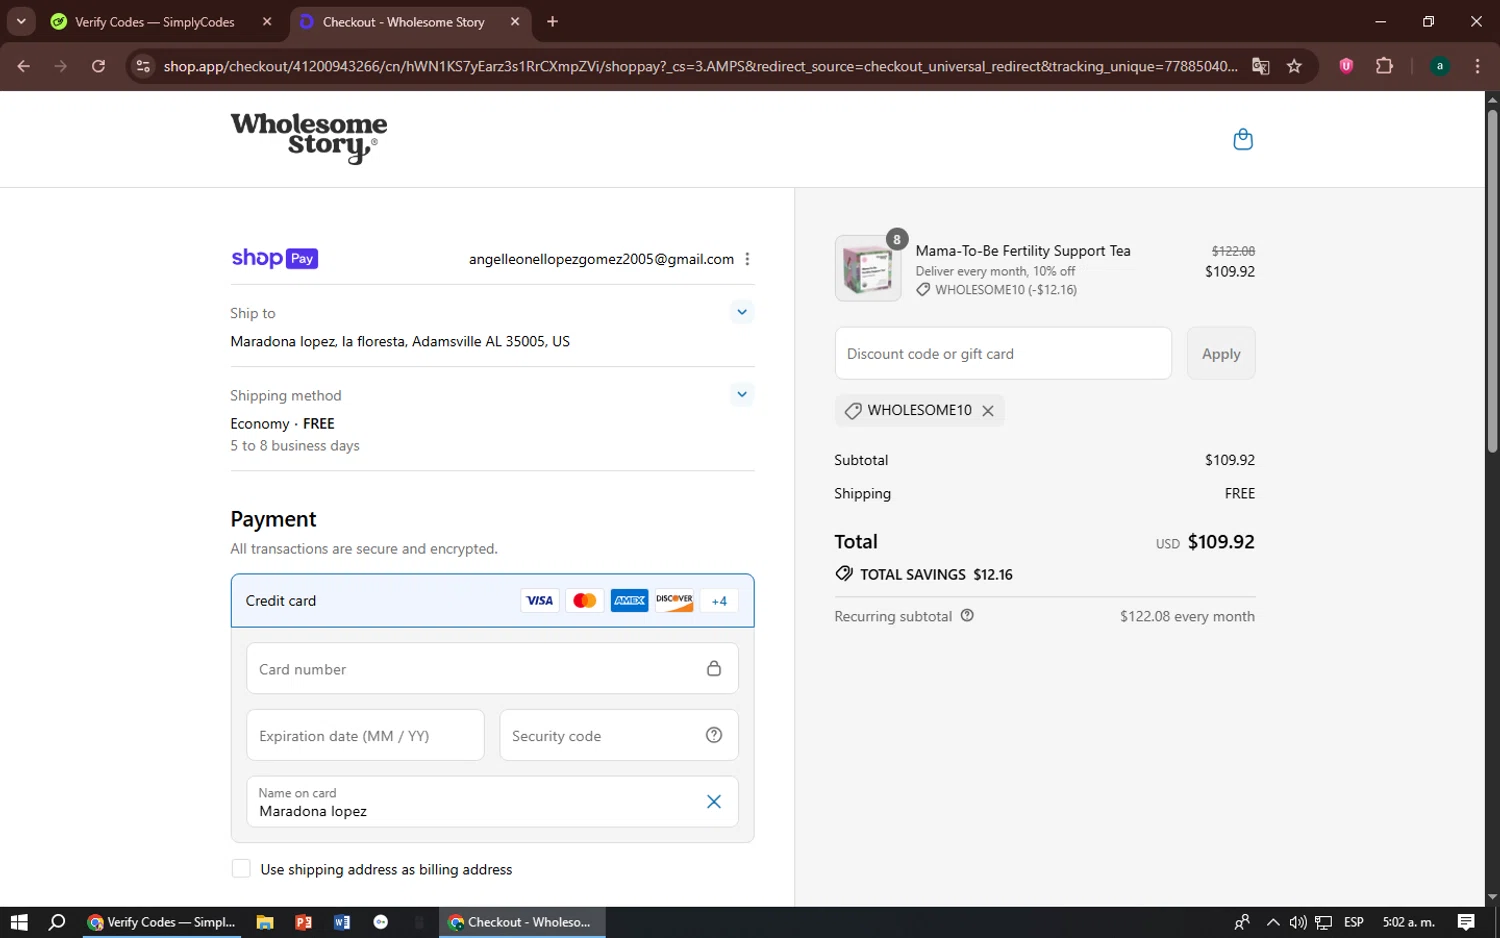The height and width of the screenshot is (938, 1500).
Task: Click the page vertical scrollbar
Action: [1492, 280]
